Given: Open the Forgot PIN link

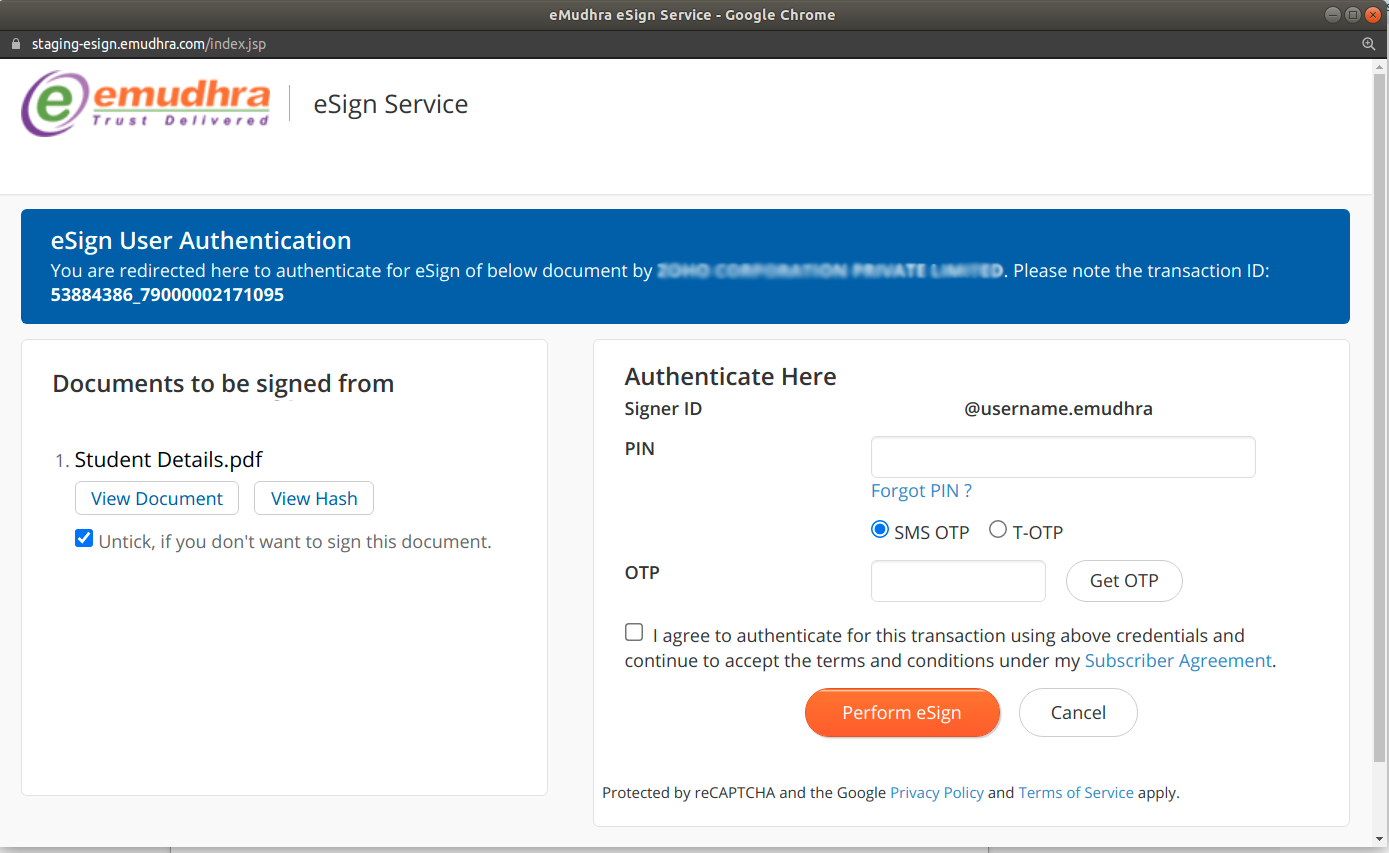Looking at the screenshot, I should pyautogui.click(x=921, y=491).
